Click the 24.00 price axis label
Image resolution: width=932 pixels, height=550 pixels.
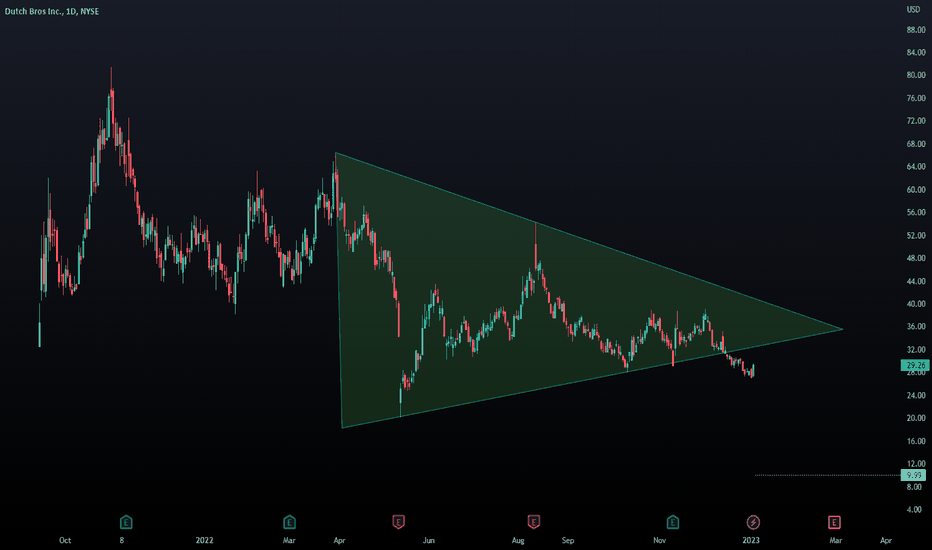pos(916,395)
